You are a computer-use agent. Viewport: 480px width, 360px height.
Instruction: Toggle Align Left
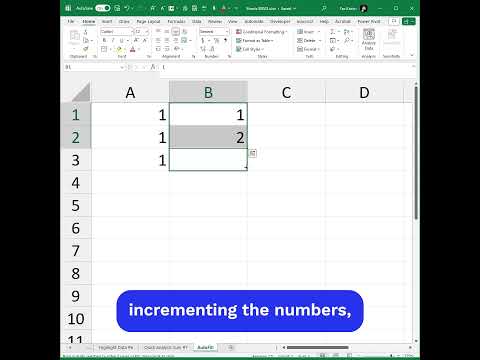pos(158,40)
